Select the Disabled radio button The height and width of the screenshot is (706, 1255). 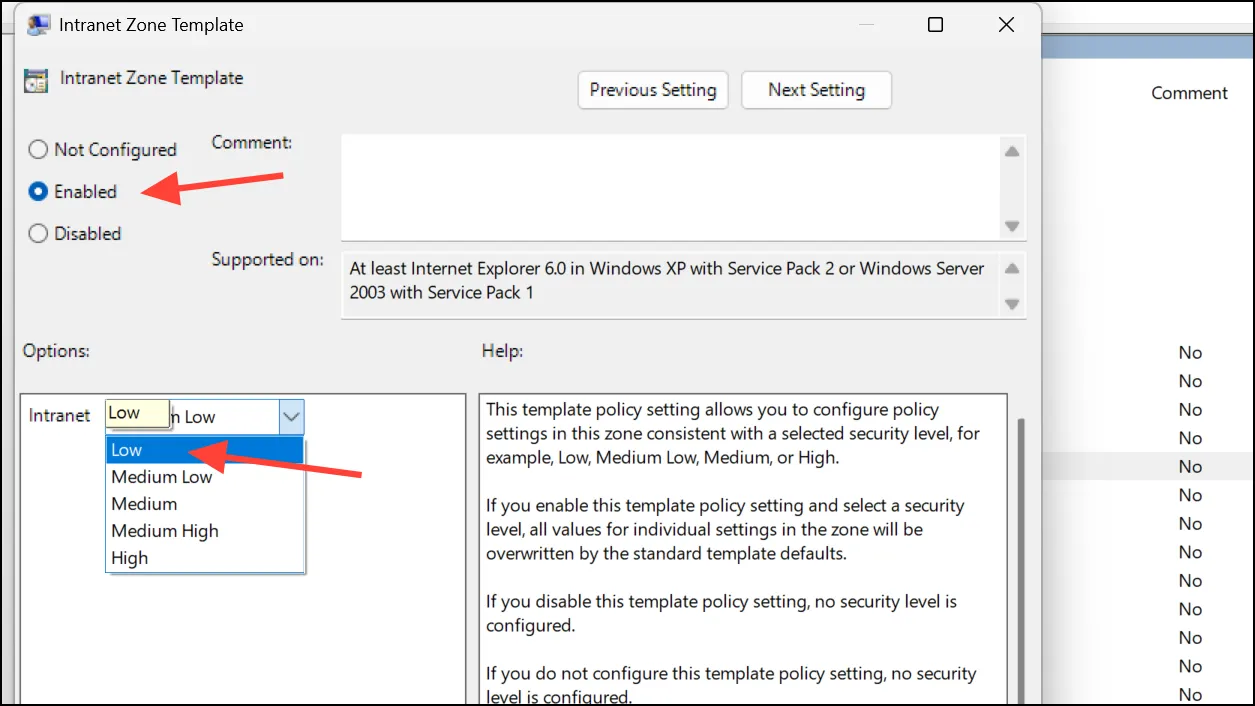pos(38,234)
